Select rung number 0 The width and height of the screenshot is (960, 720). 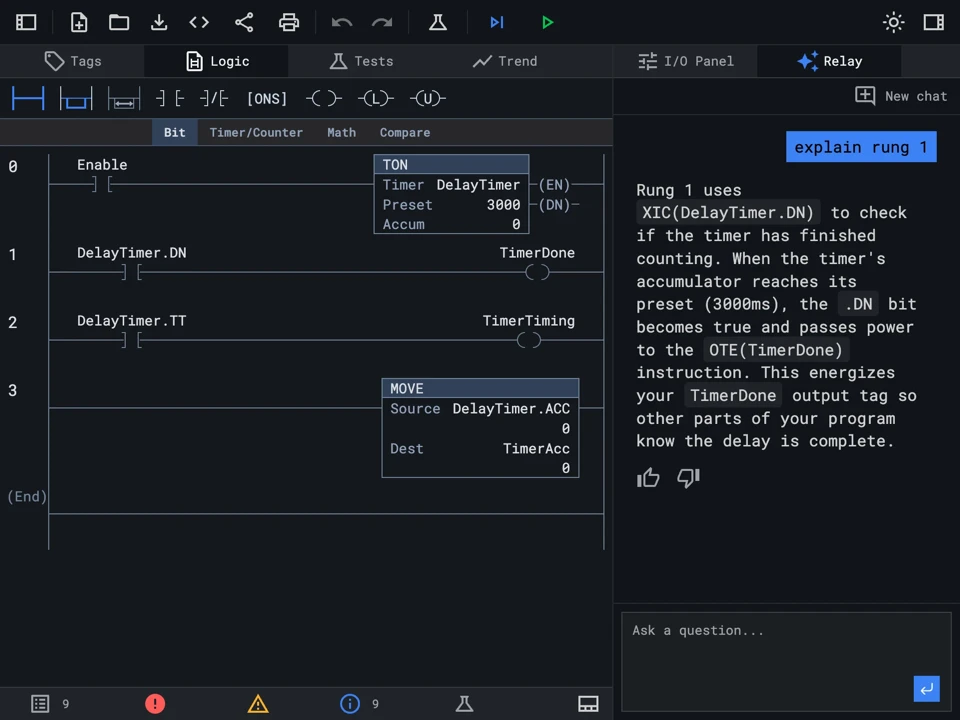[13, 167]
